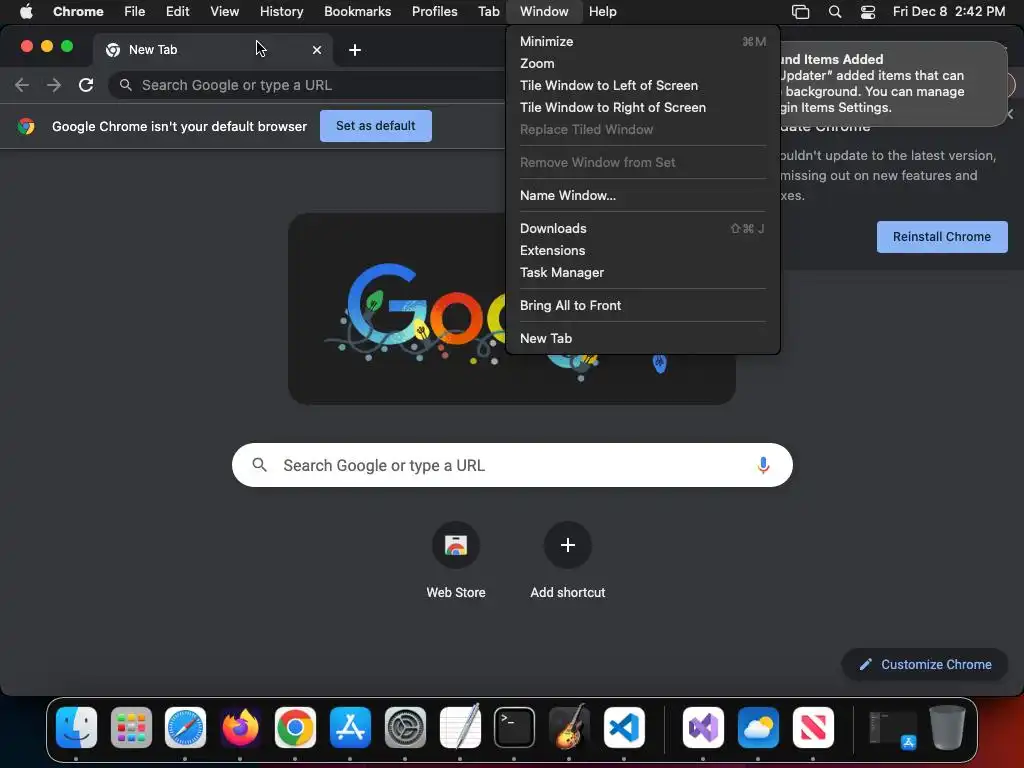Select the New Tab browser tab

[x=212, y=50]
